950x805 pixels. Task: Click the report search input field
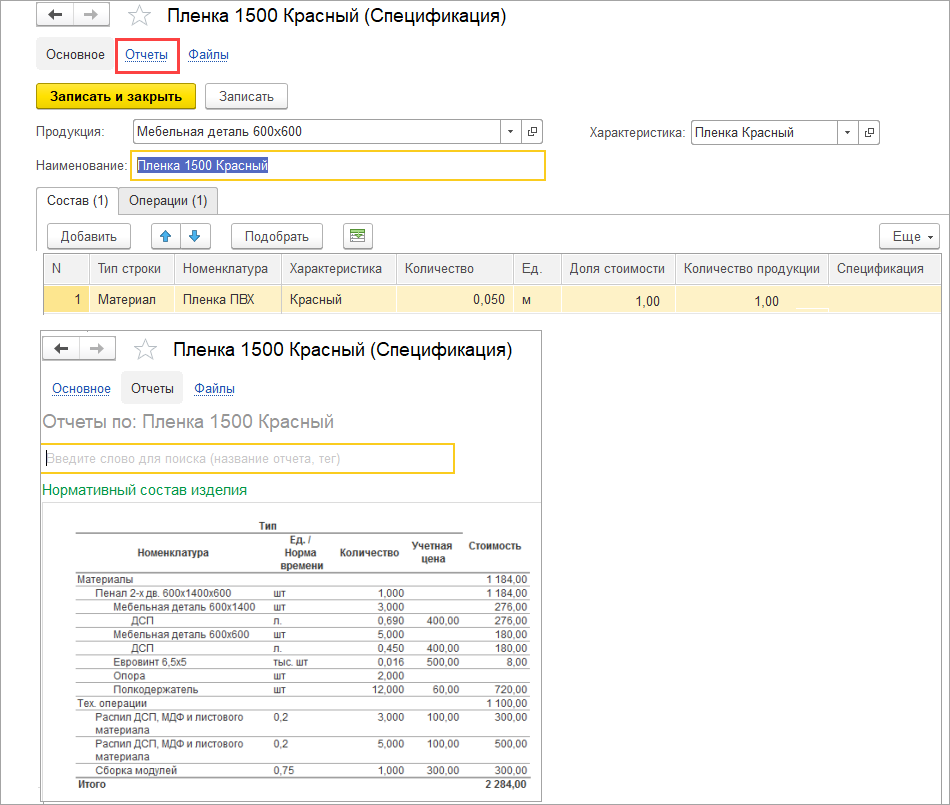248,459
